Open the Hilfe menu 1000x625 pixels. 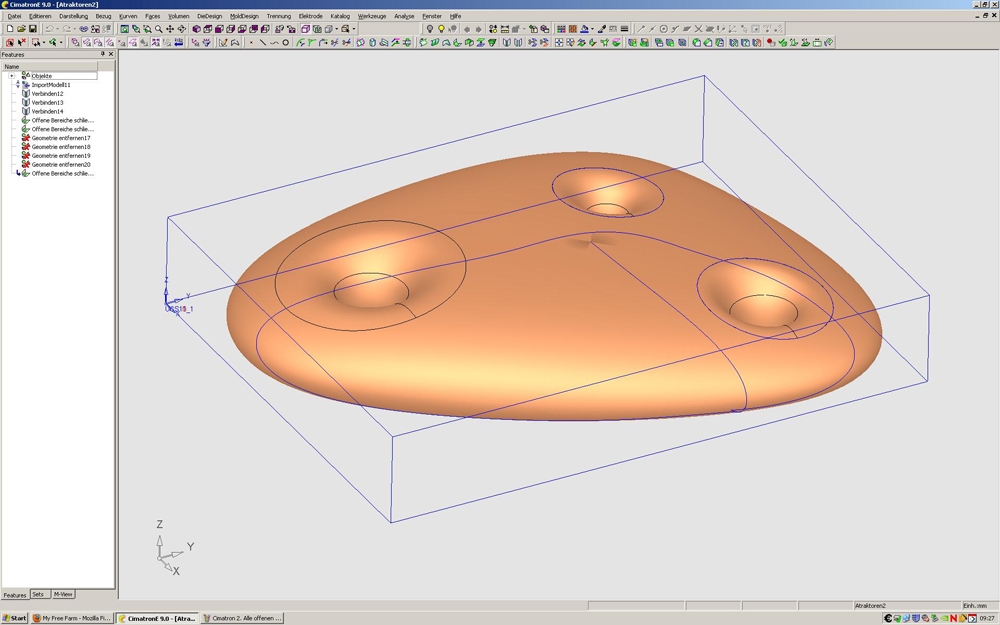pyautogui.click(x=455, y=16)
